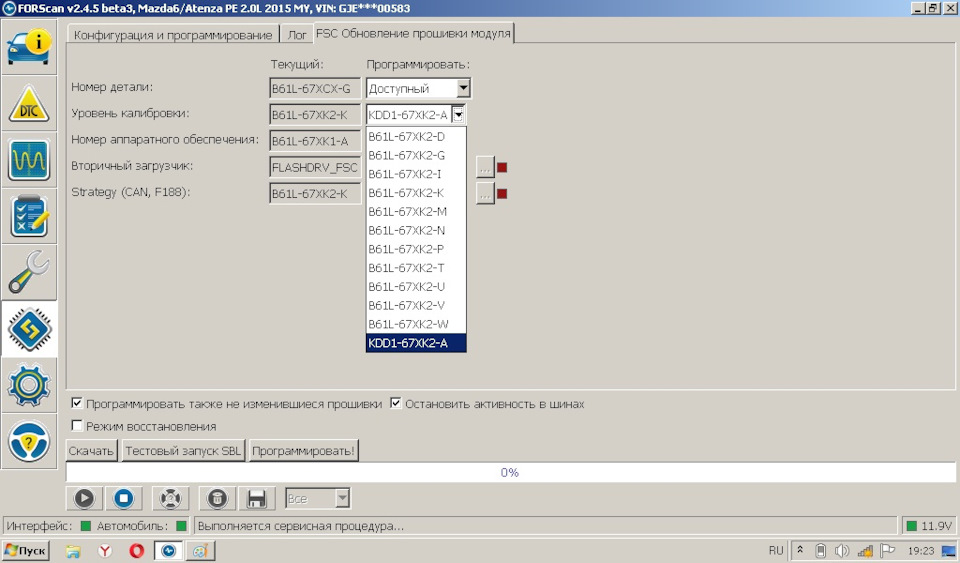Viewport: 960px width, 563px height.
Task: Click red status indicator beside Strategy row
Action: click(502, 193)
